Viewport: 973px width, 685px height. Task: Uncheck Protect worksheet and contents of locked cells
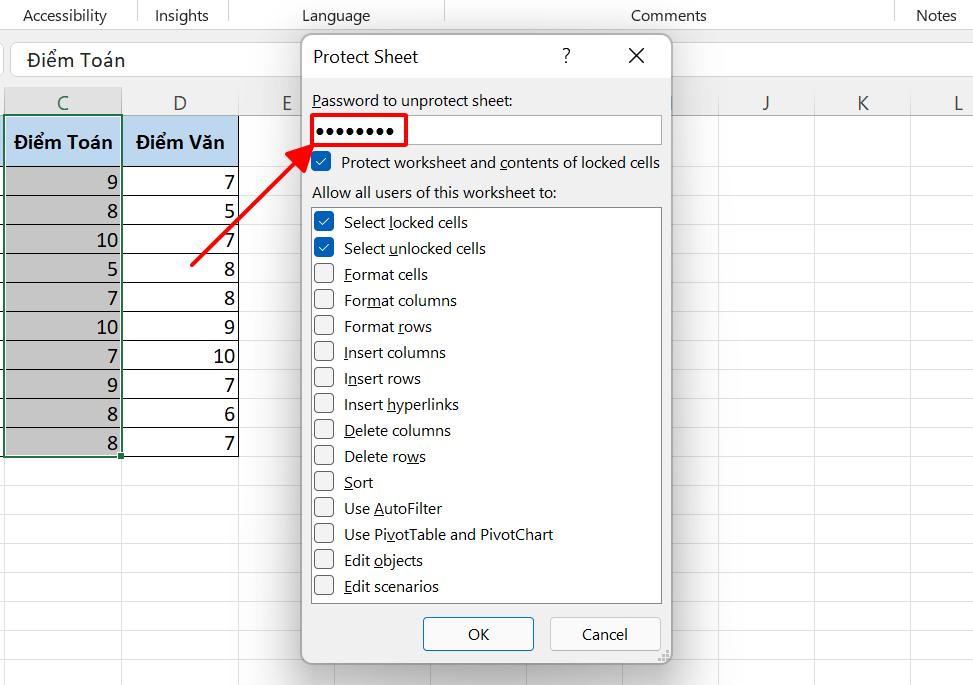[322, 162]
